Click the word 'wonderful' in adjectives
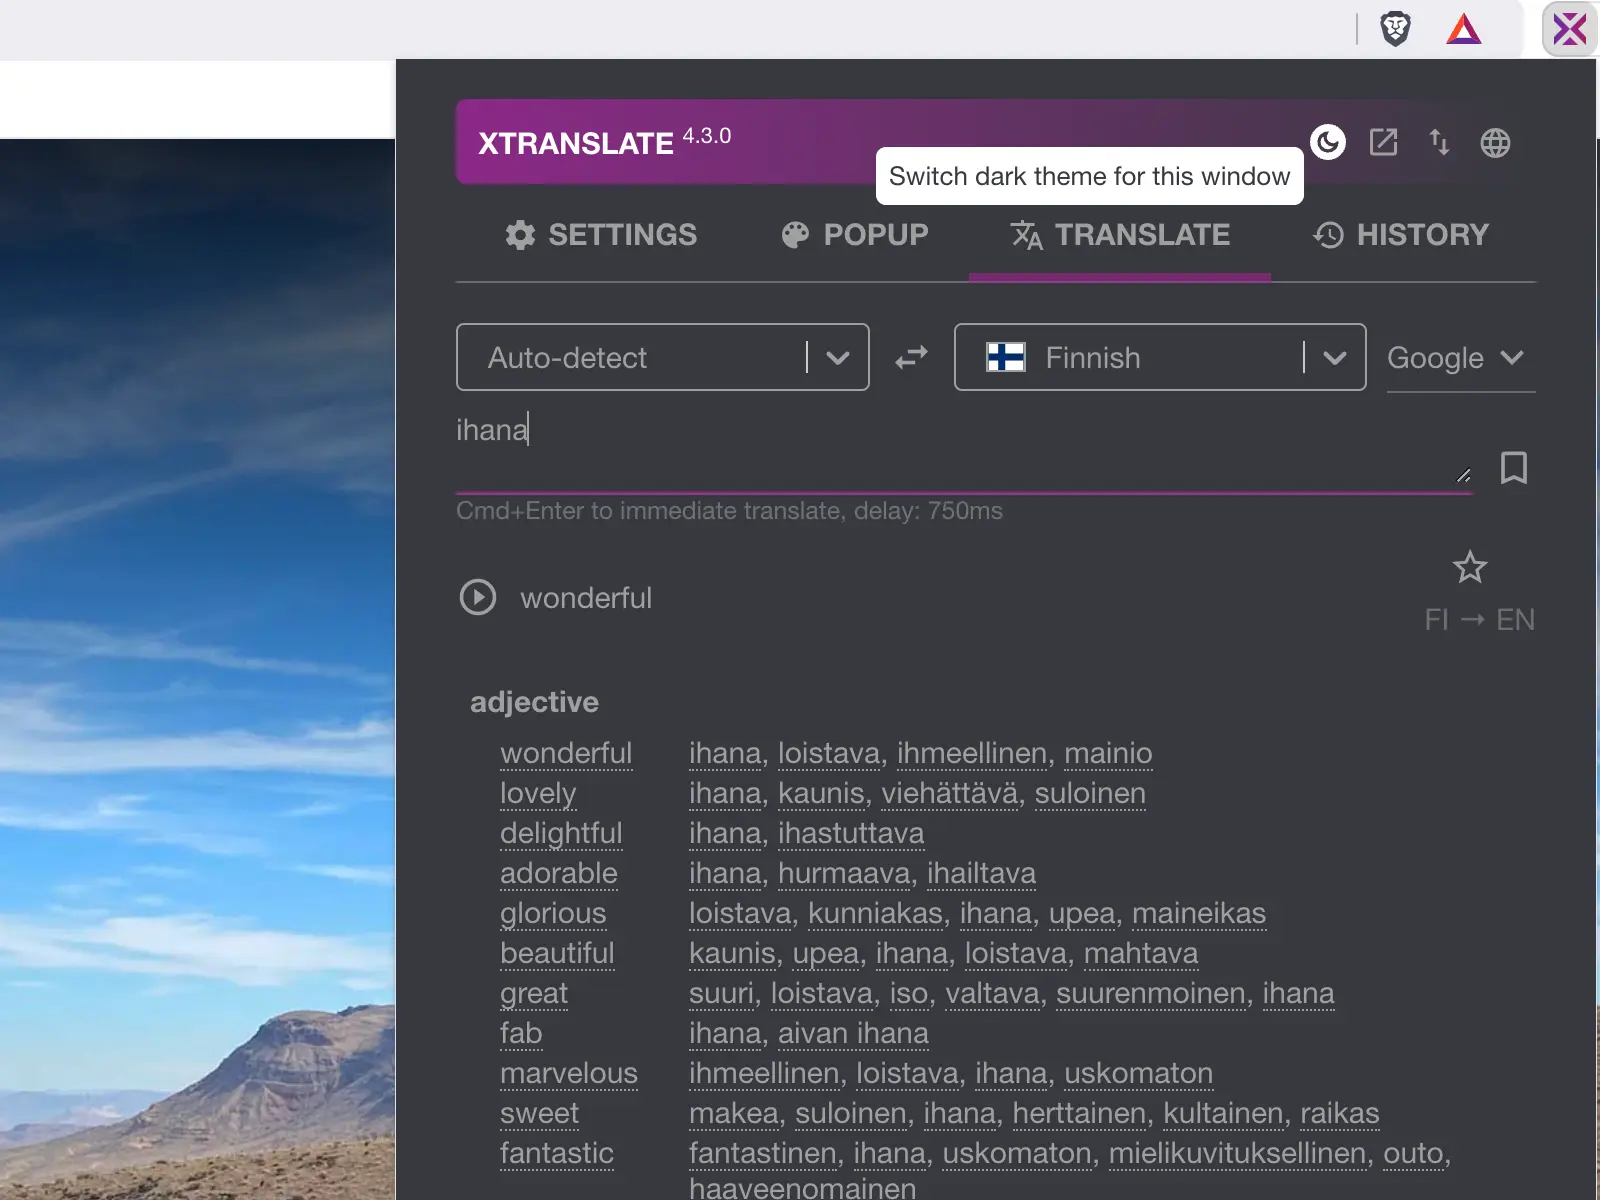Screen dimensions: 1600x1200 [x=566, y=753]
